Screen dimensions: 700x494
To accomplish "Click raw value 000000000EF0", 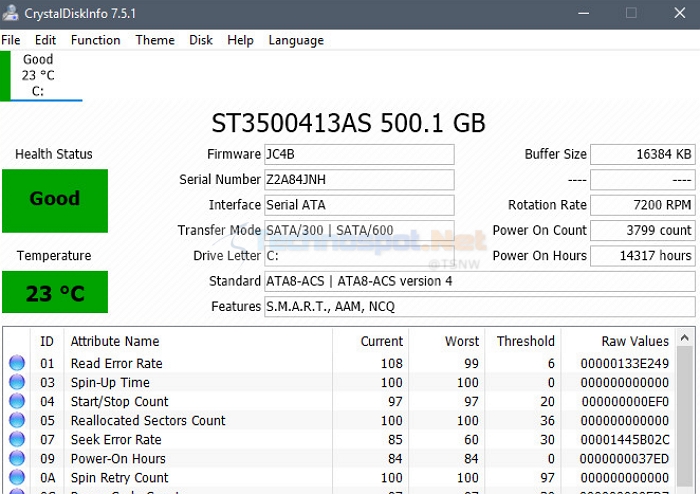I will tap(625, 402).
